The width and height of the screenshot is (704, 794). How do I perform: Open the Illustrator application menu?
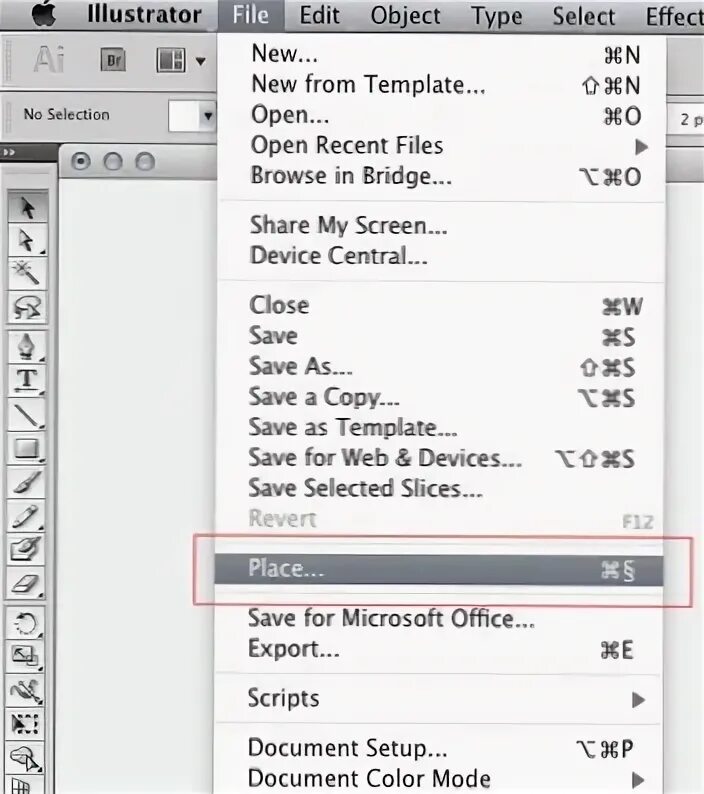coord(144,14)
